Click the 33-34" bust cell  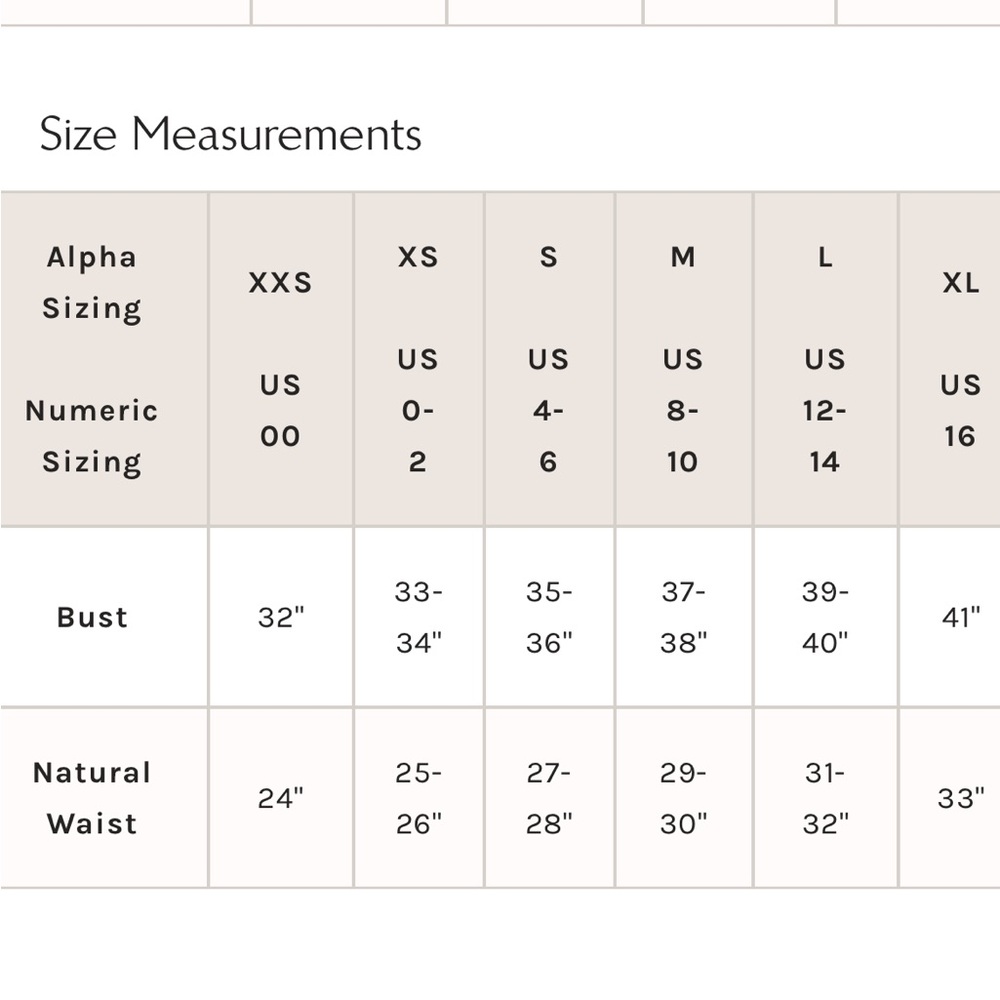pos(419,617)
